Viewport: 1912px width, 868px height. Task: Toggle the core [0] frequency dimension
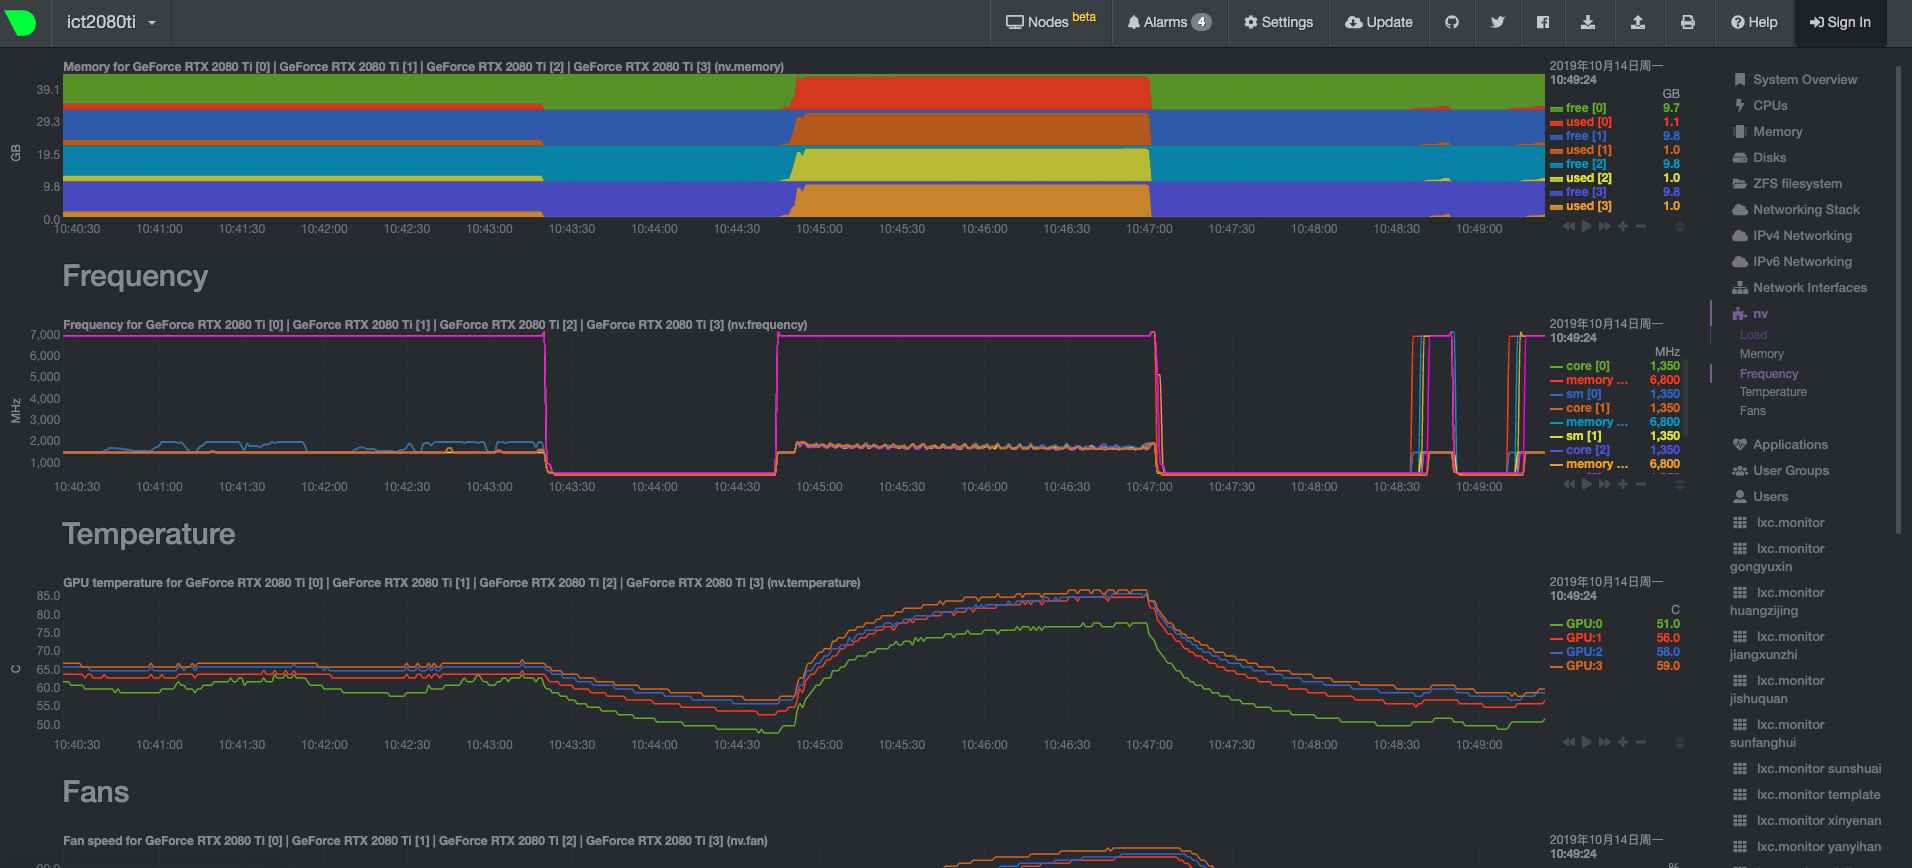pyautogui.click(x=1588, y=366)
